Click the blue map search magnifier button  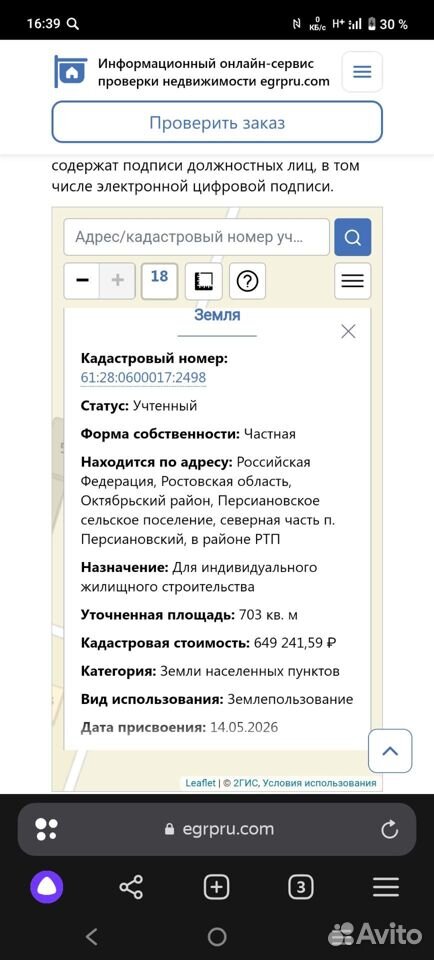pos(353,237)
